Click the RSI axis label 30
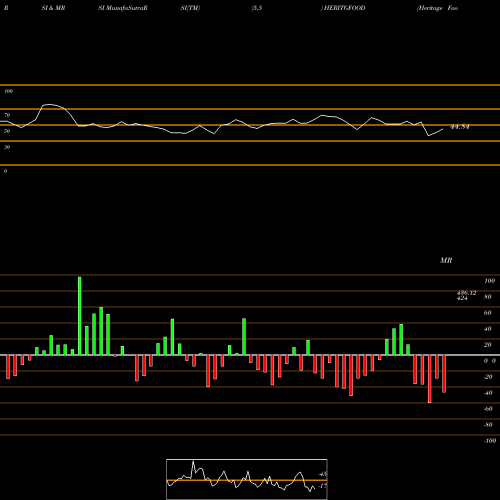The width and height of the screenshot is (500, 500). point(7,147)
